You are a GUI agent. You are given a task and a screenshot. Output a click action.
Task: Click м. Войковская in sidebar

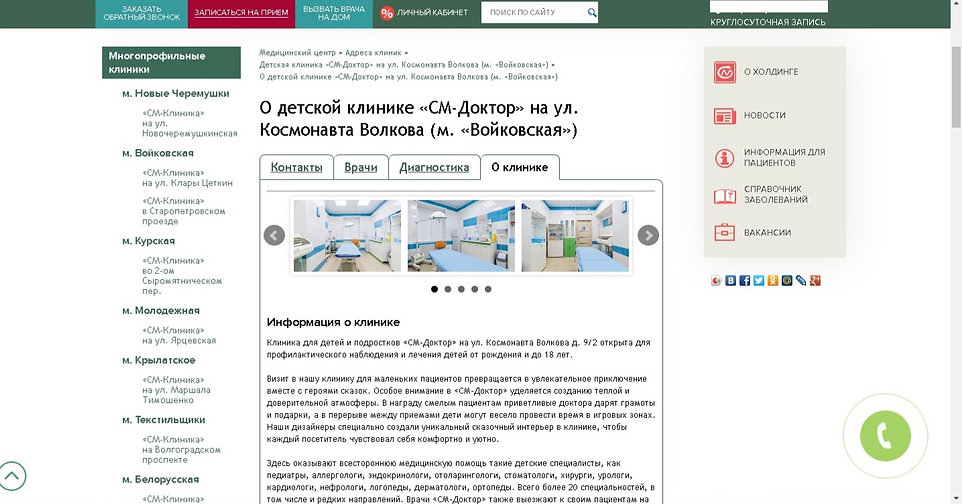[x=158, y=153]
